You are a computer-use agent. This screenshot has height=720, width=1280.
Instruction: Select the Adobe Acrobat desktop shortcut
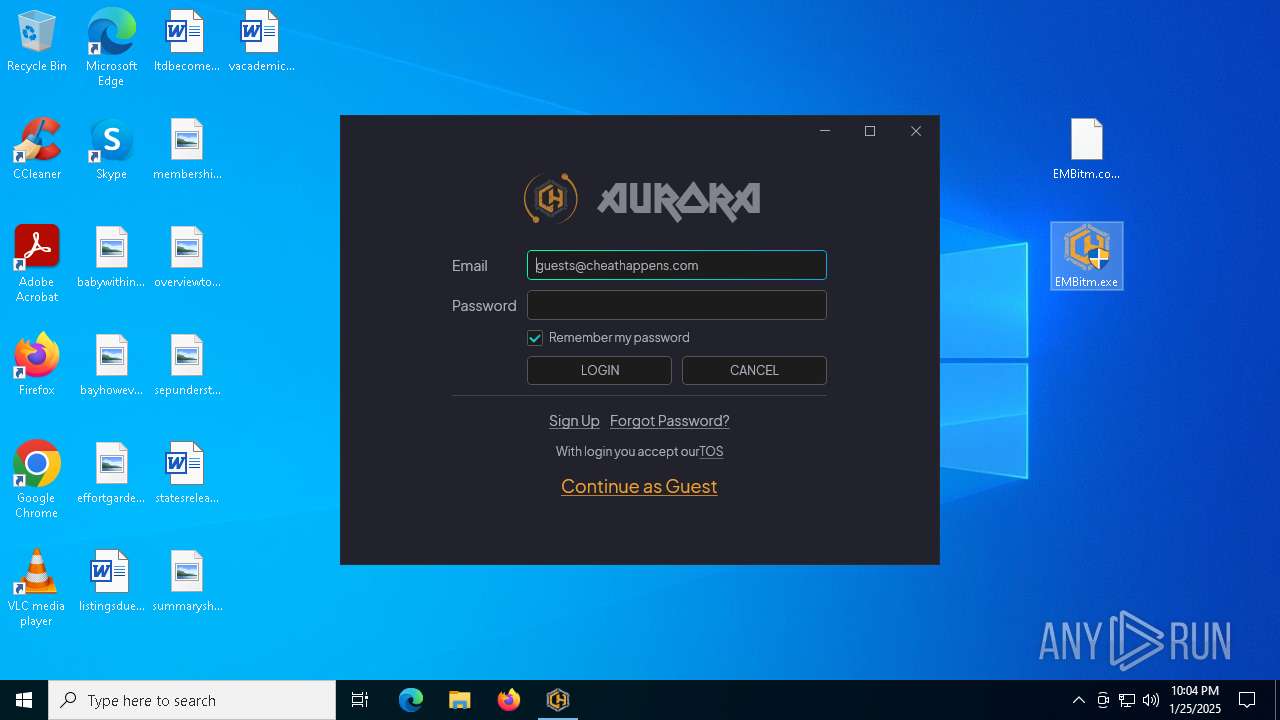click(x=37, y=263)
